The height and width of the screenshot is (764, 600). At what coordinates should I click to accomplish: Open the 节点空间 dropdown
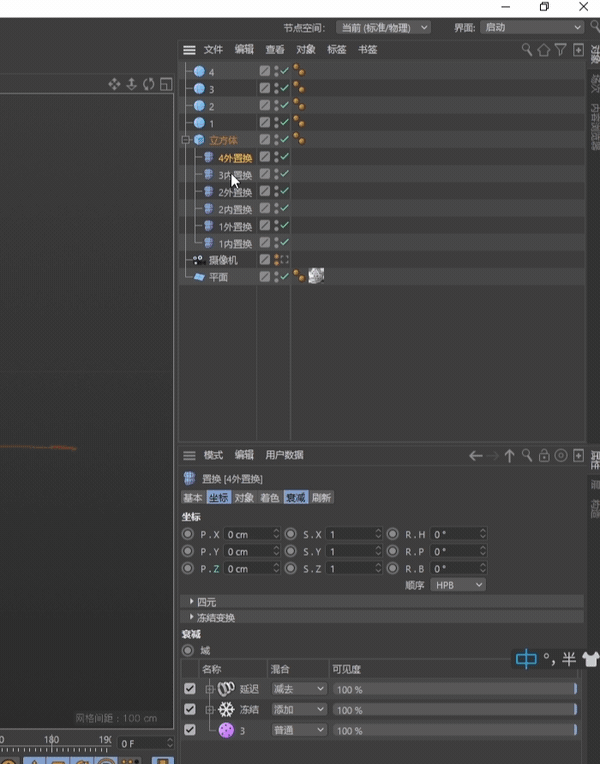[383, 28]
